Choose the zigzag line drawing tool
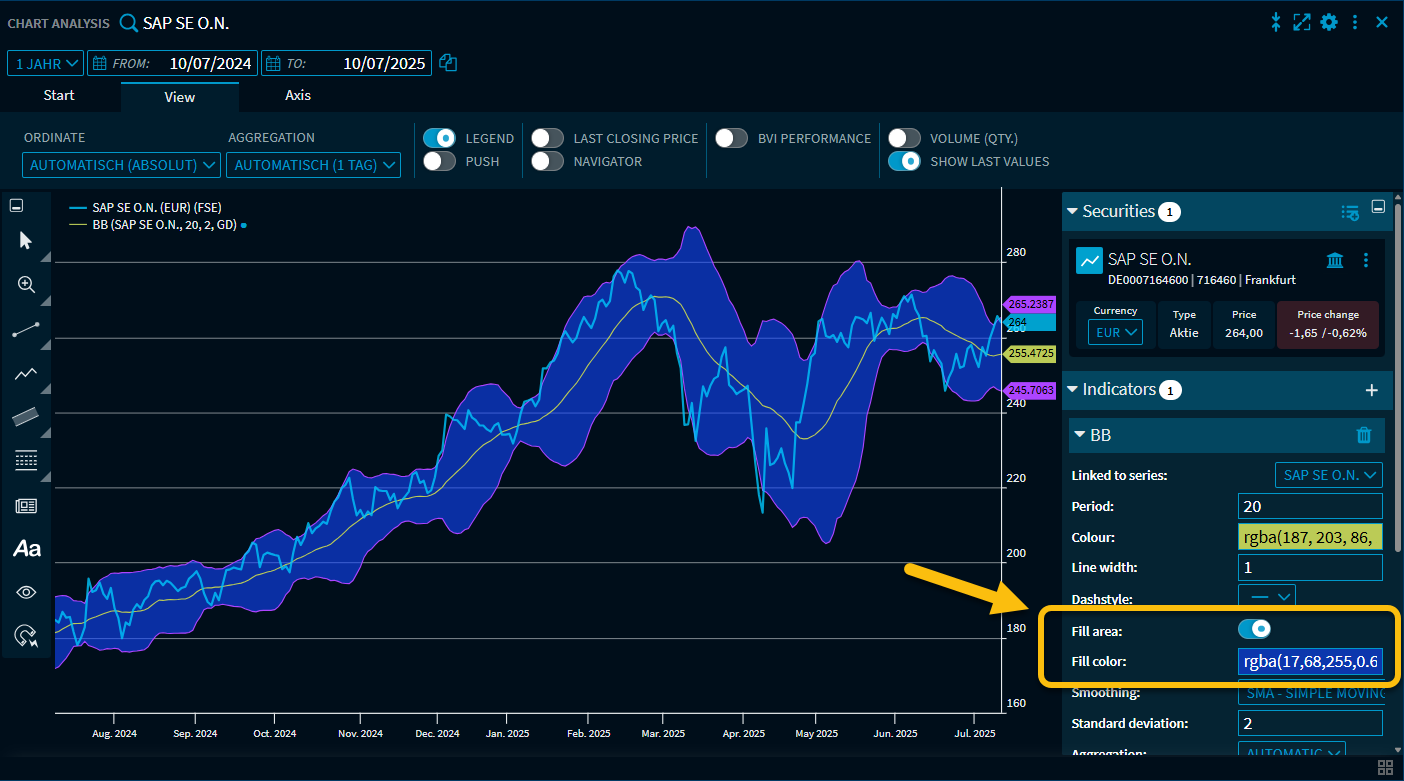The width and height of the screenshot is (1404, 781). (x=27, y=374)
